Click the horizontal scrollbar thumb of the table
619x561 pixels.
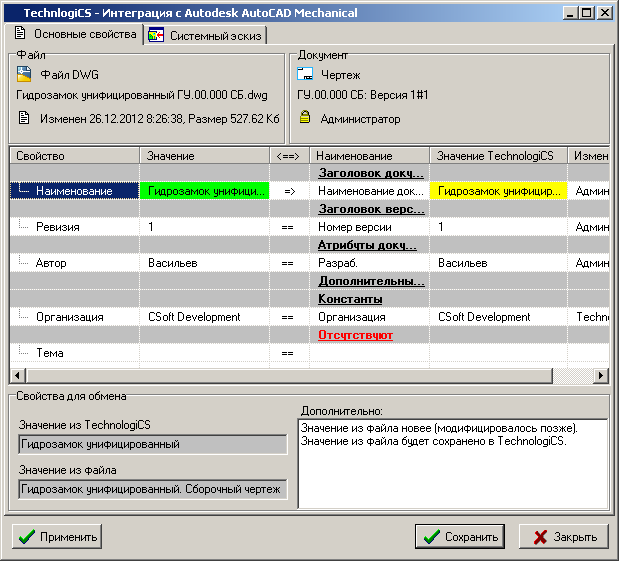pyautogui.click(x=289, y=375)
